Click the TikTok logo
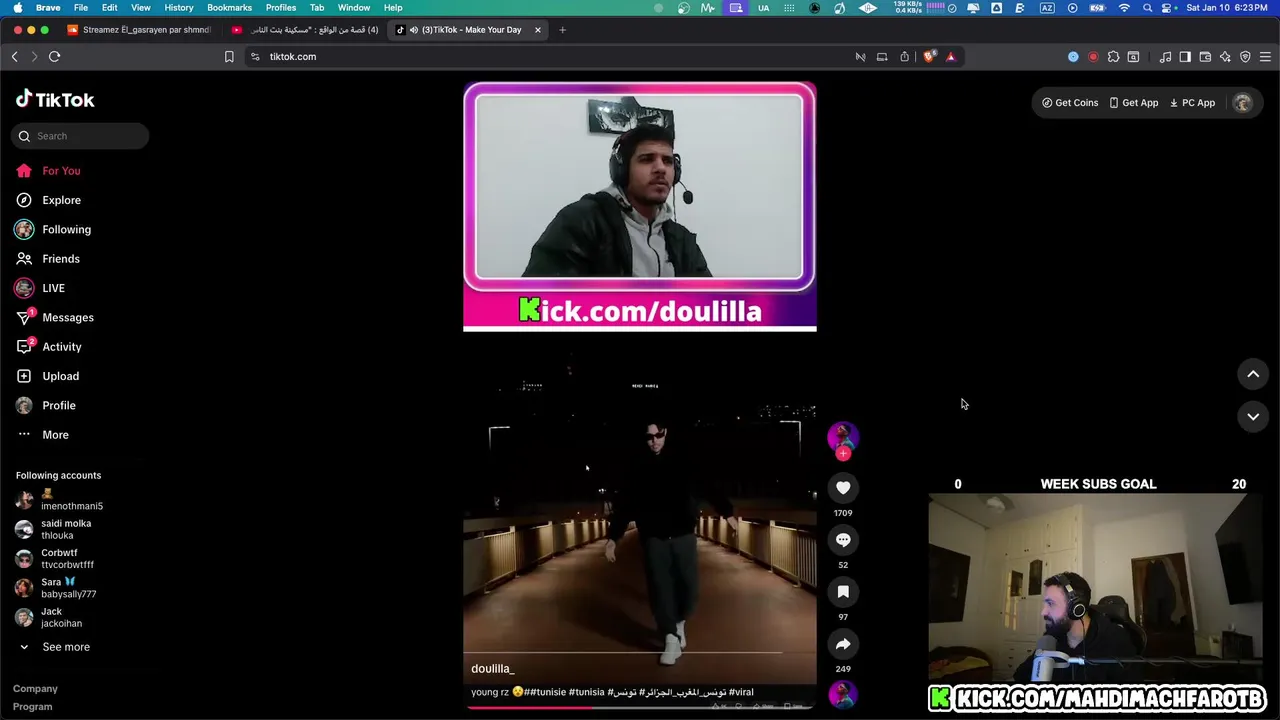This screenshot has width=1280, height=720. [55, 99]
